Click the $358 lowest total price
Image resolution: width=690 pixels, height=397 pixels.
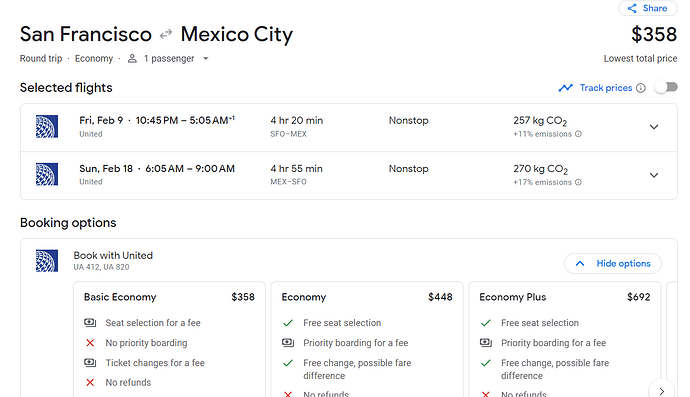click(654, 34)
